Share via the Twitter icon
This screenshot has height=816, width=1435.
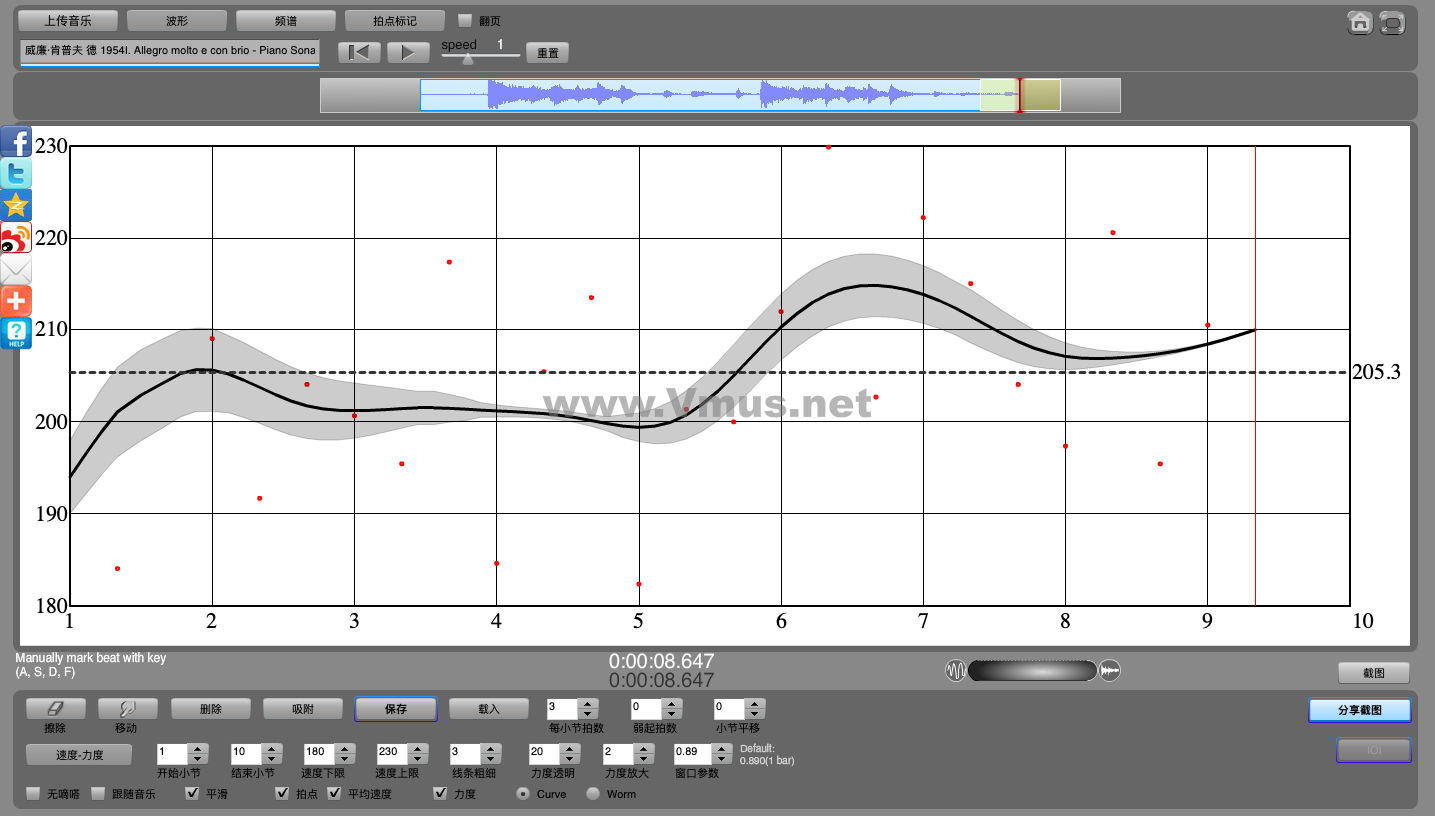[x=16, y=174]
